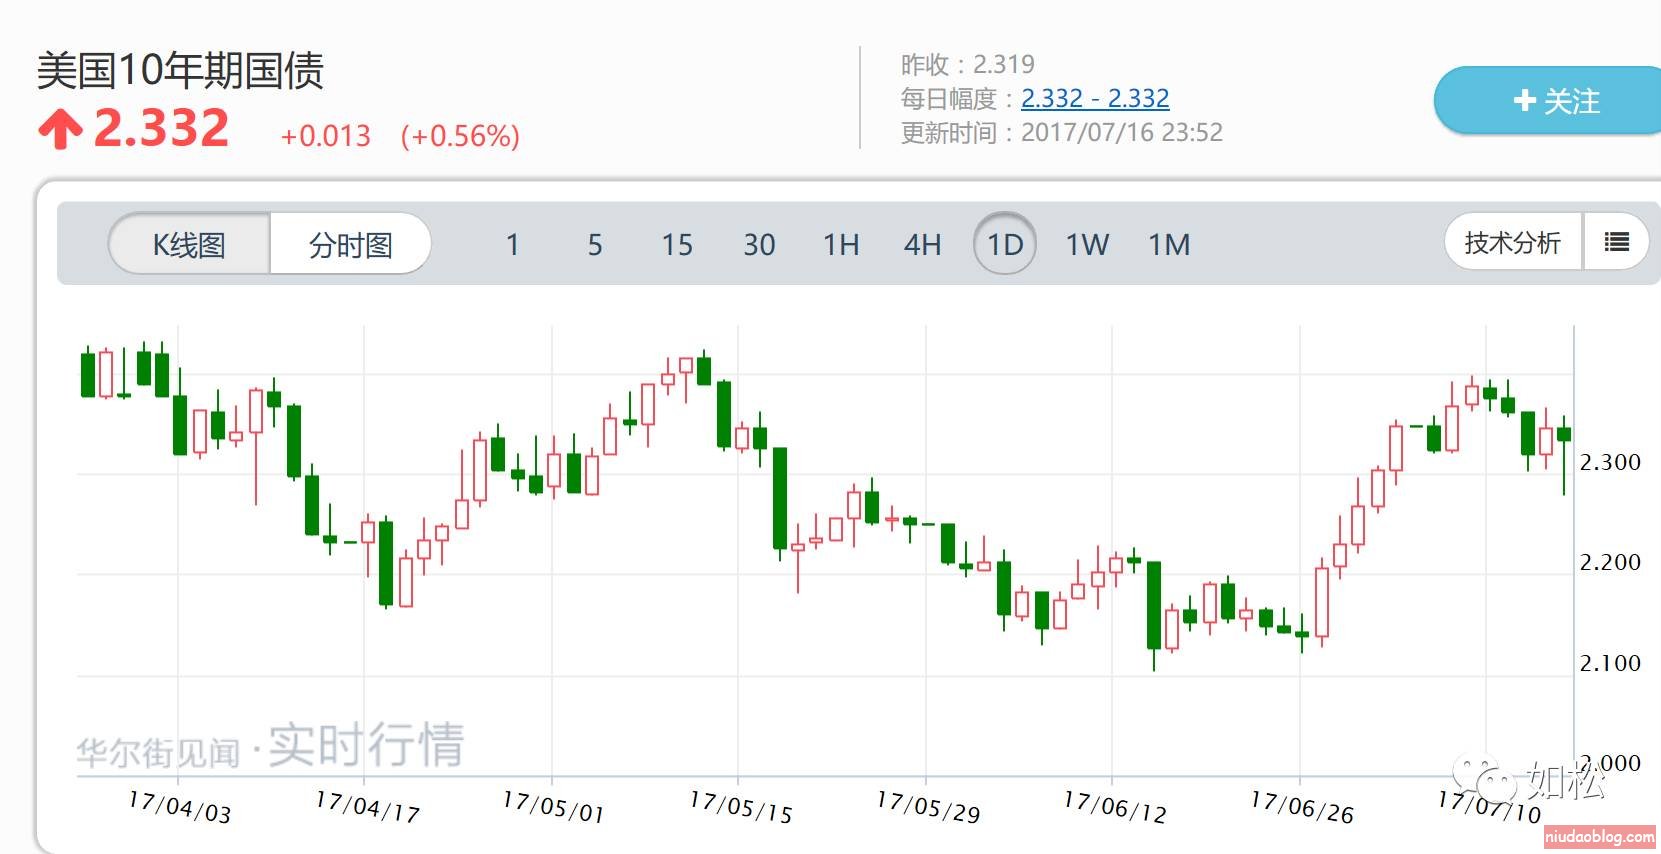Switch to K线图 candlestick view
Screen dimensions: 1661x854
click(x=189, y=244)
